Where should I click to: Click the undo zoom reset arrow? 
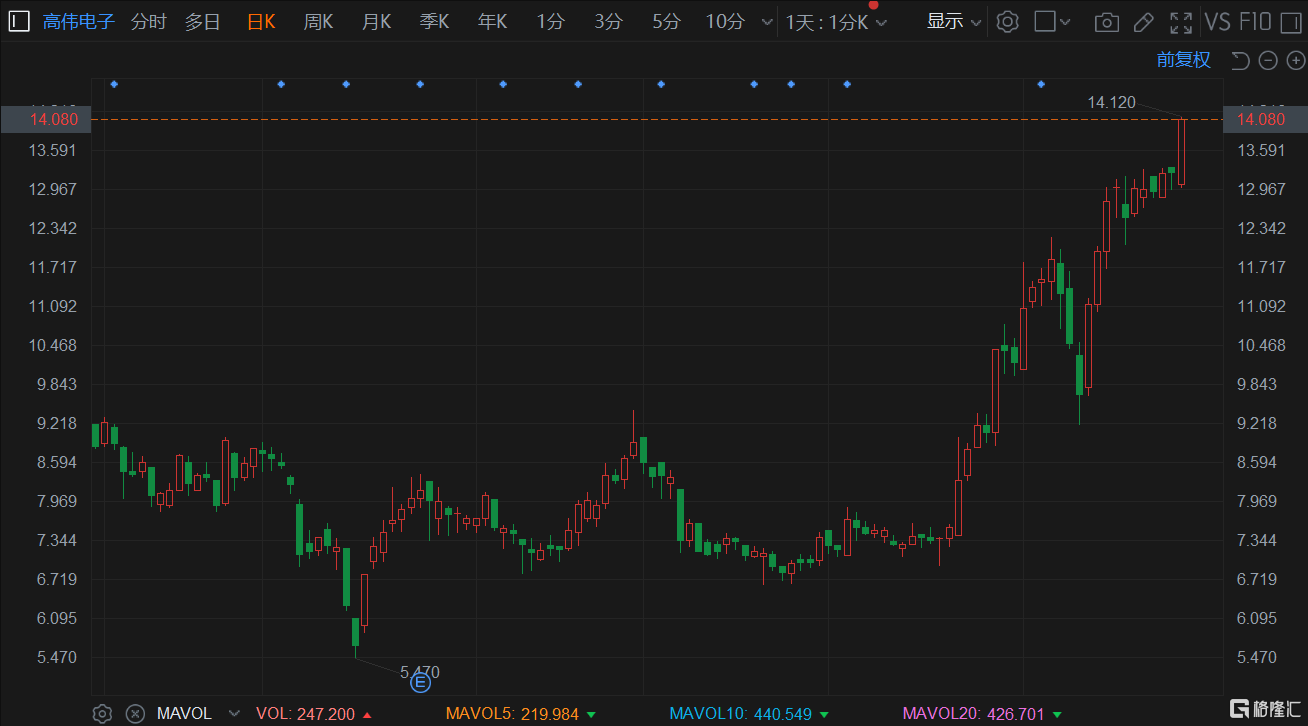coord(1240,61)
